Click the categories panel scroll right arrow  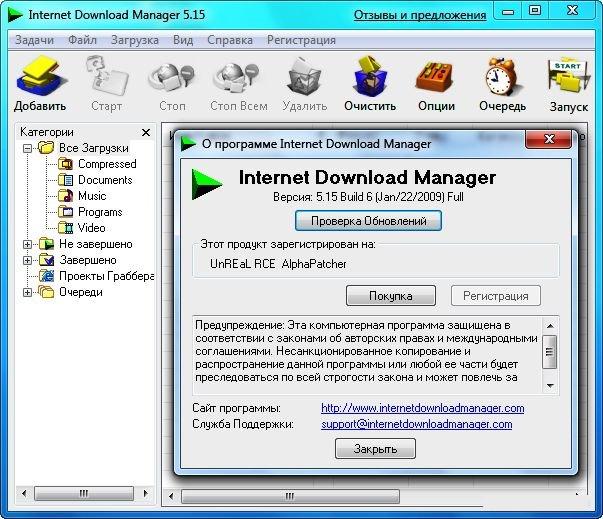[x=145, y=493]
